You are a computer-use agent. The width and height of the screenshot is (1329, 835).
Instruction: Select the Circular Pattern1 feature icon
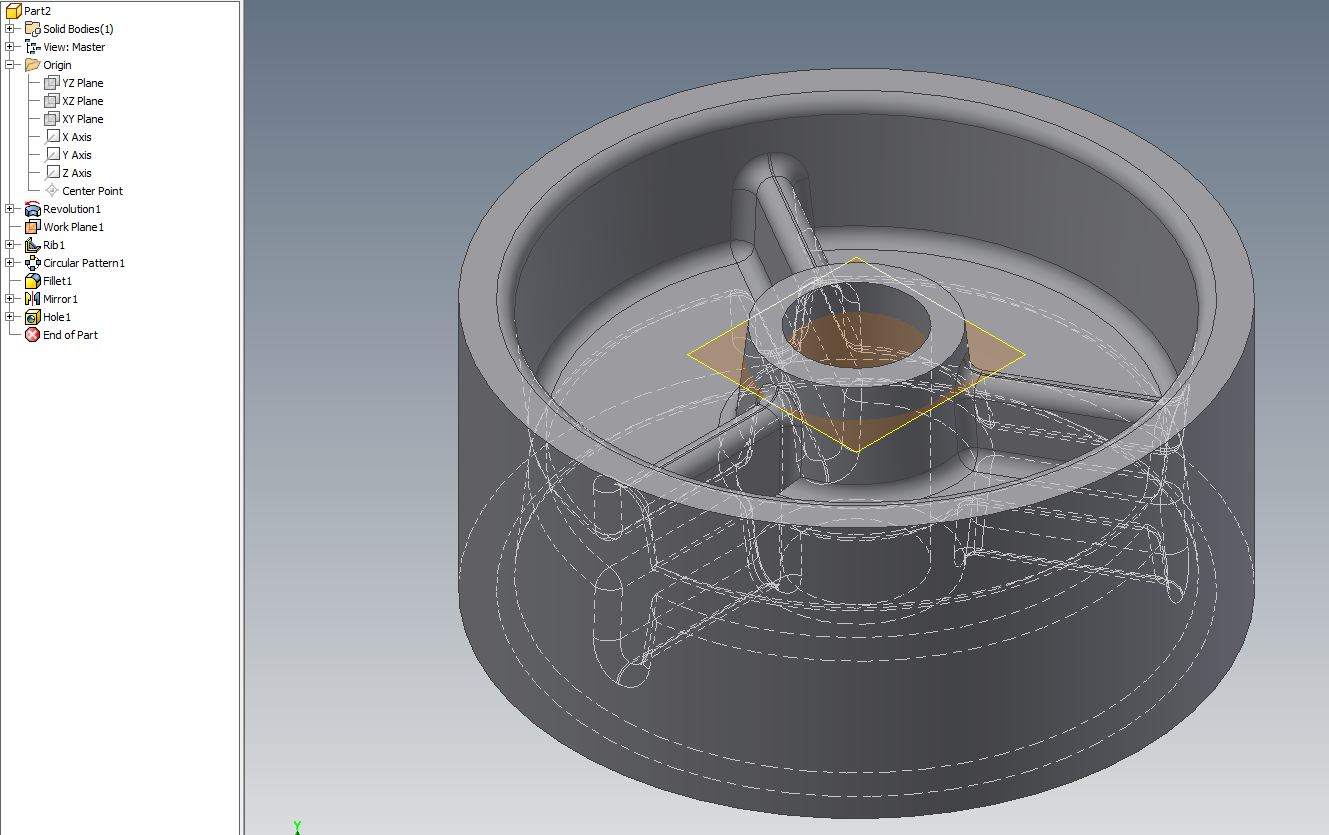pyautogui.click(x=32, y=263)
